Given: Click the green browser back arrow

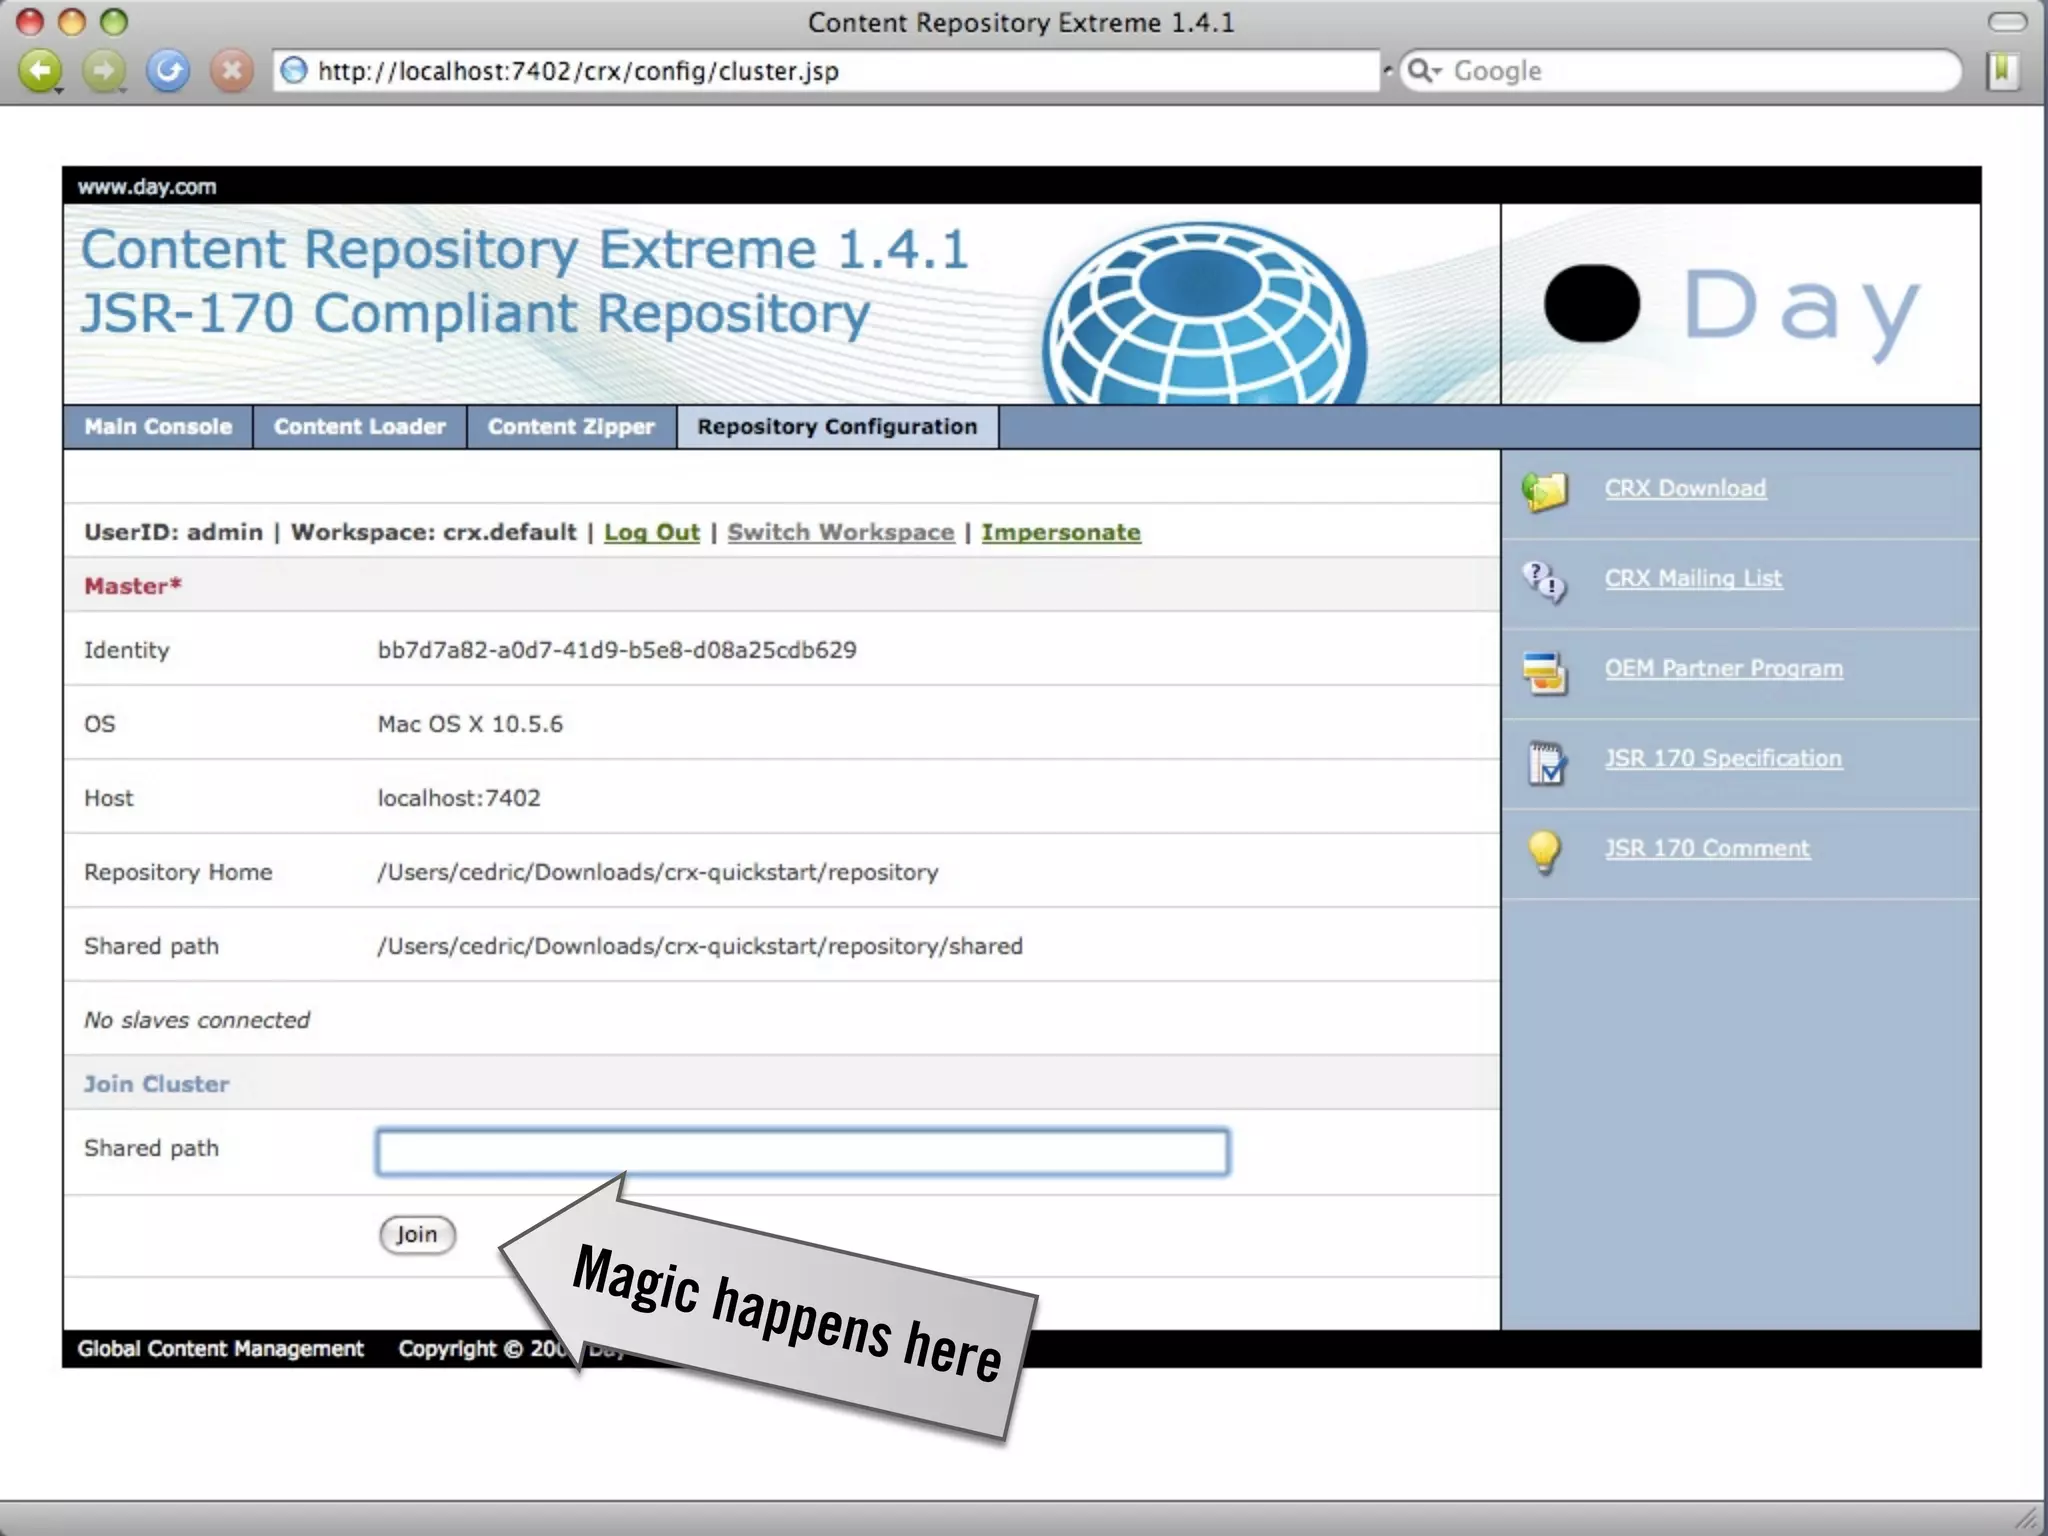Looking at the screenshot, I should tap(40, 71).
